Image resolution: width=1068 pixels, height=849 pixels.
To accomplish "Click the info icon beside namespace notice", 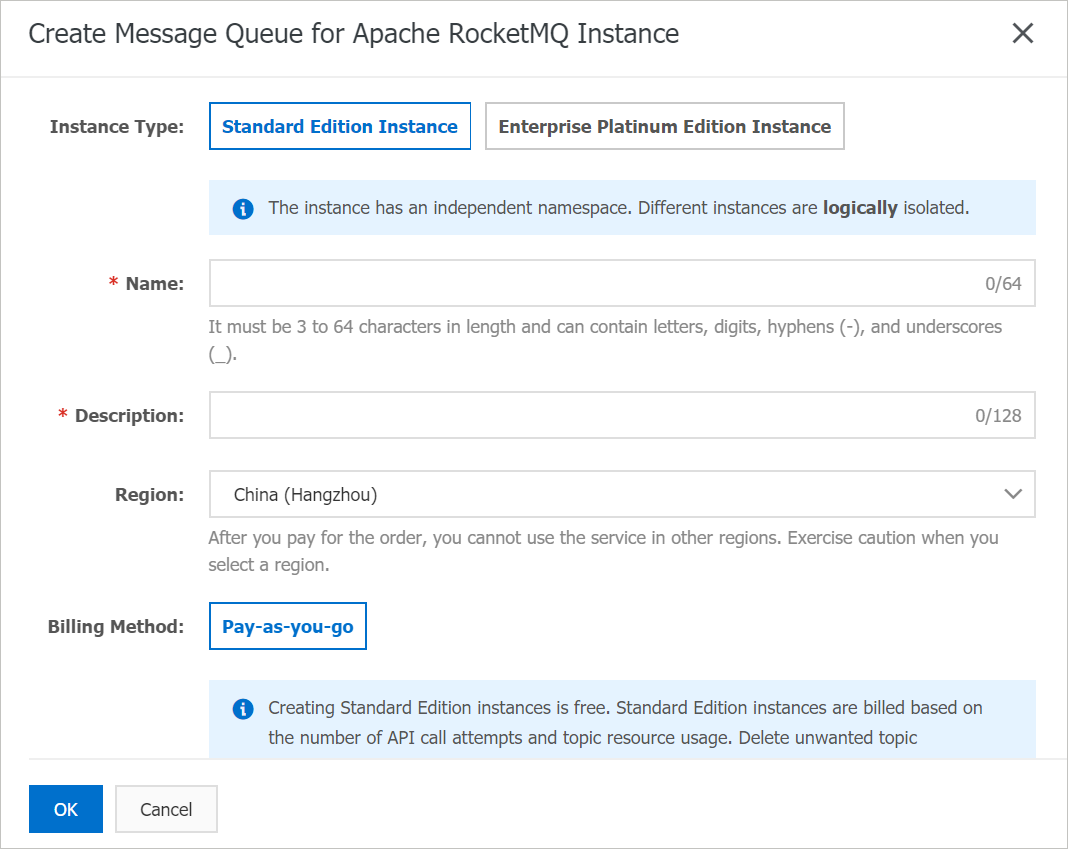I will pos(243,209).
